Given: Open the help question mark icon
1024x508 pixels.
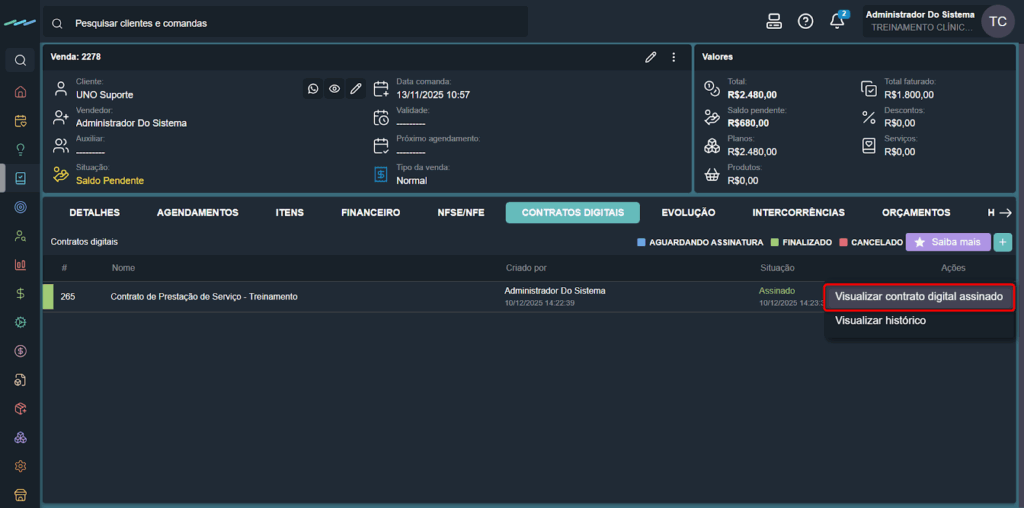Looking at the screenshot, I should click(x=805, y=21).
